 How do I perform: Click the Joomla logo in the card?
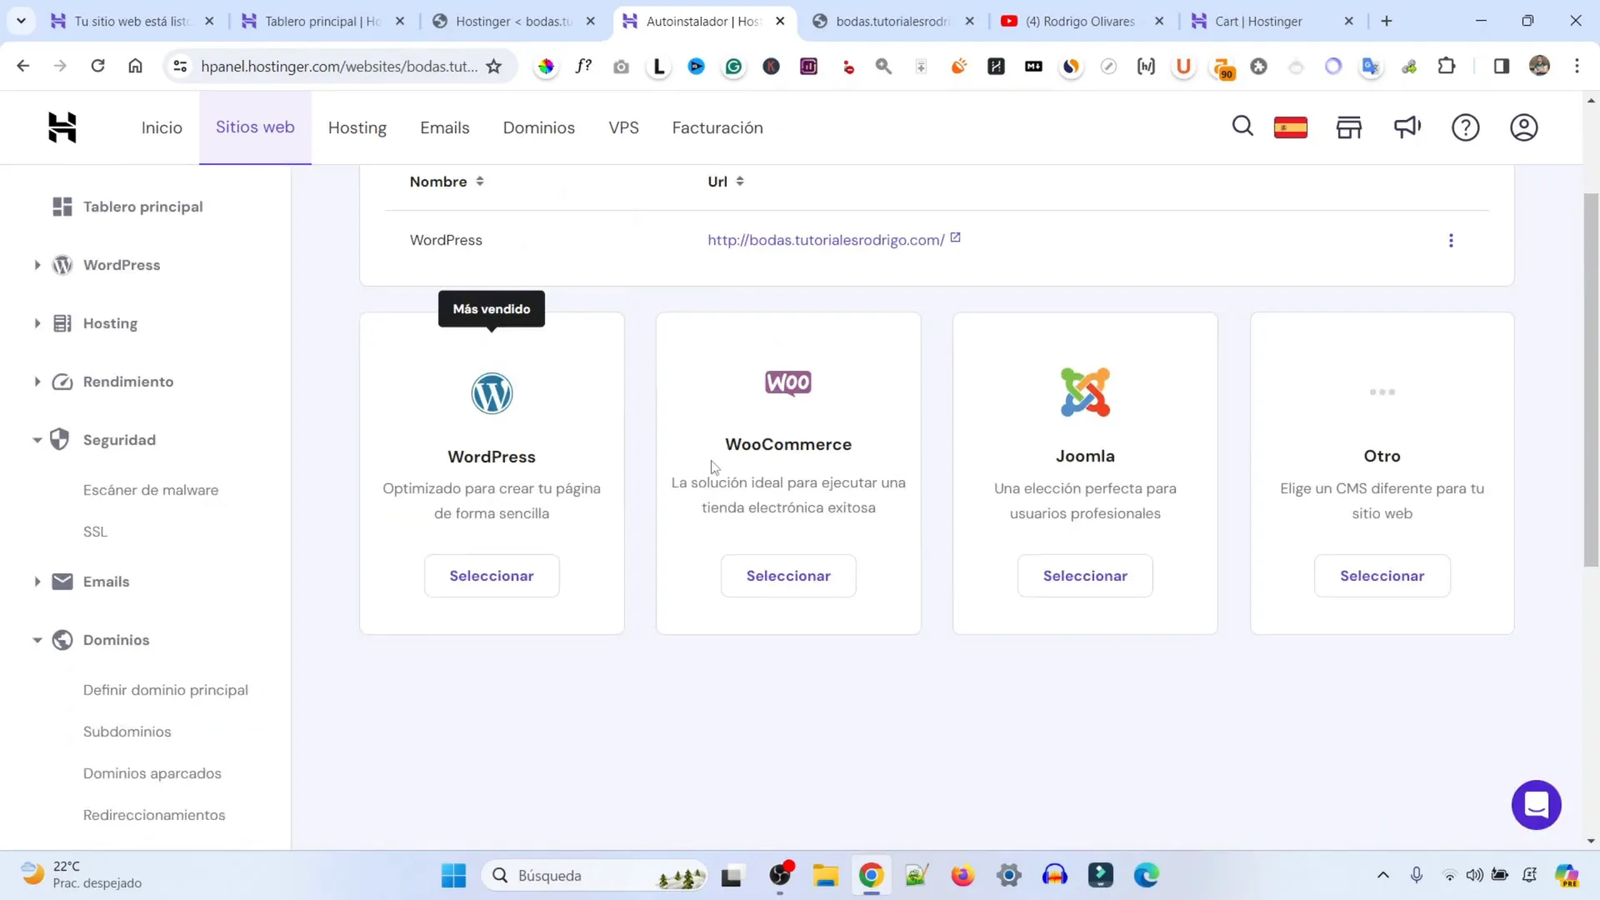(x=1085, y=392)
